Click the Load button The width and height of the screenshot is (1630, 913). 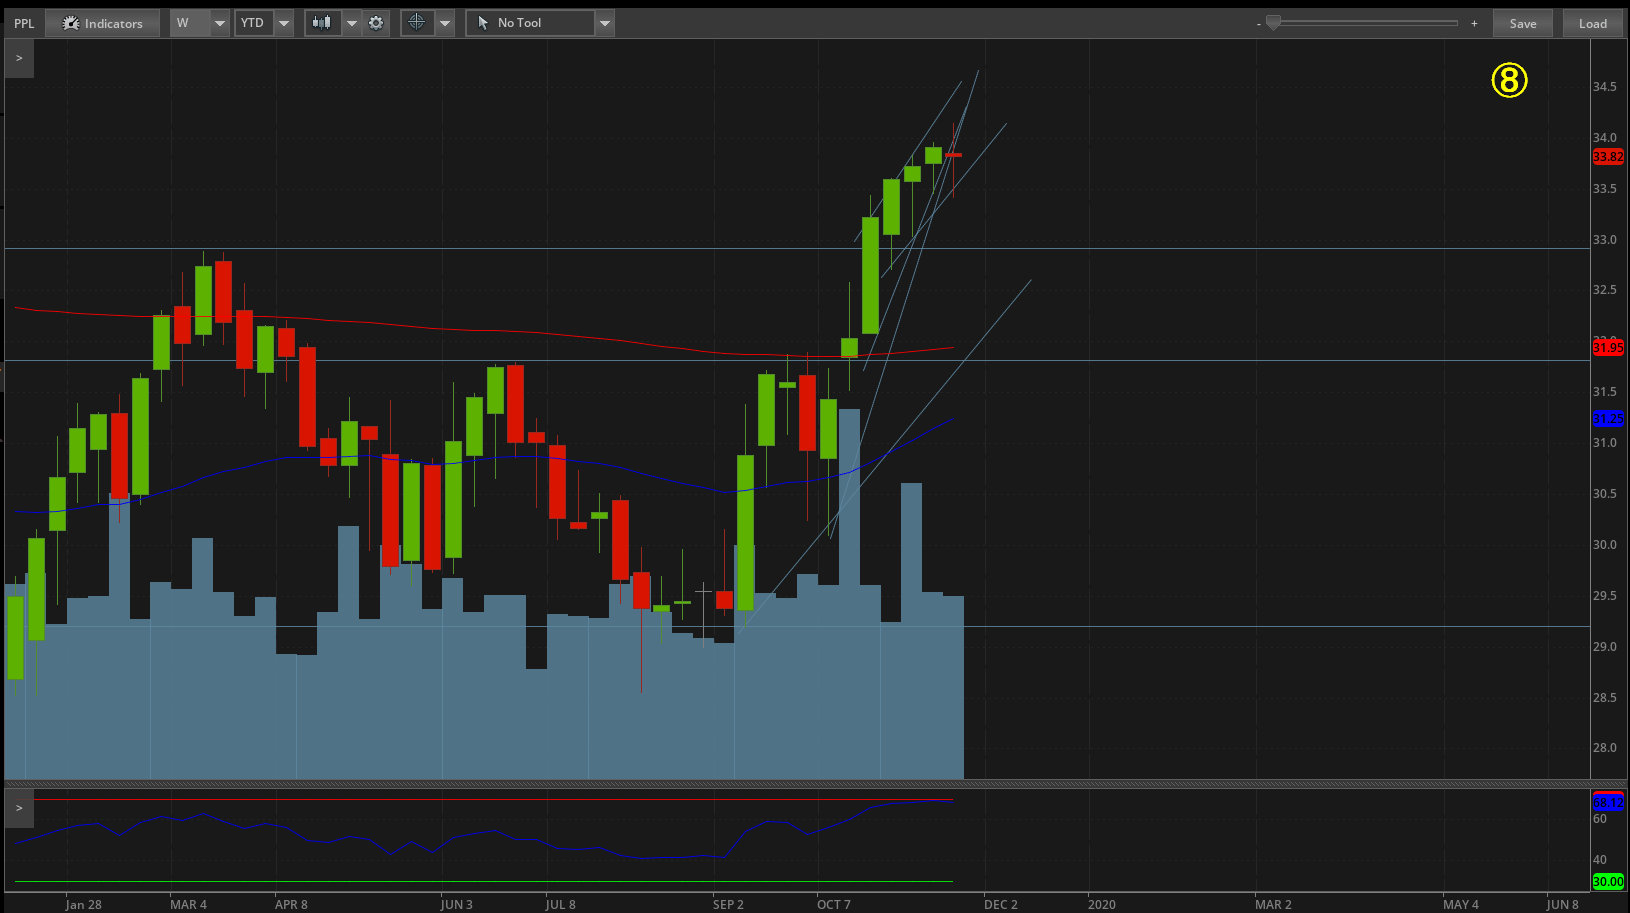(x=1593, y=23)
